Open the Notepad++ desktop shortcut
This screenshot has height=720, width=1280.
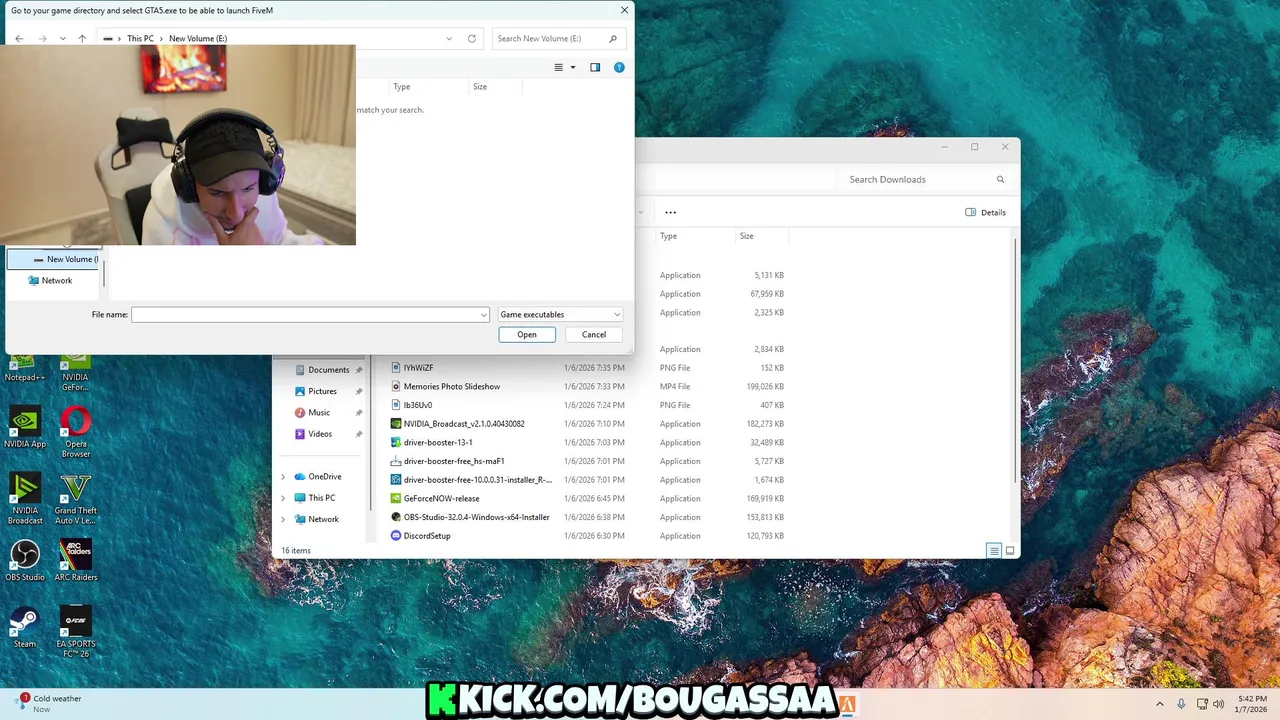point(25,369)
